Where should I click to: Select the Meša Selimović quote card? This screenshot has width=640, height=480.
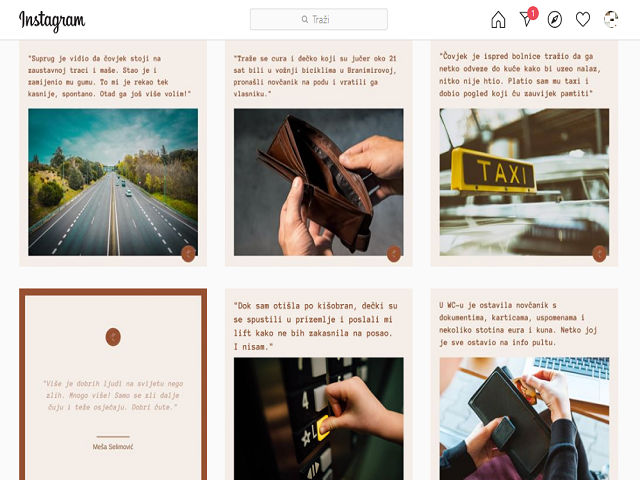pos(113,384)
